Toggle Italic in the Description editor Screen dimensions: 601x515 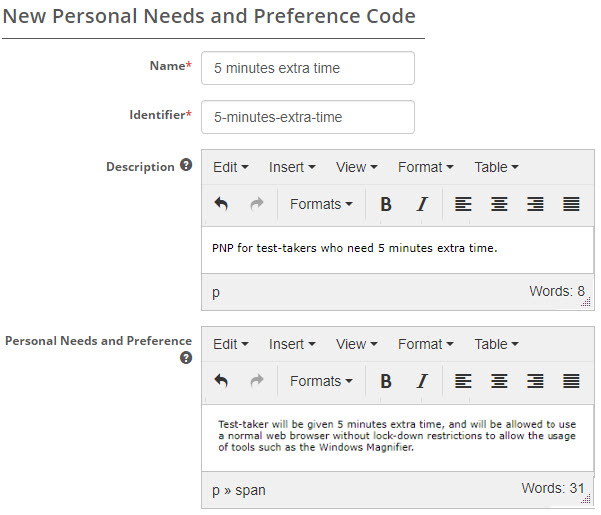tap(422, 204)
